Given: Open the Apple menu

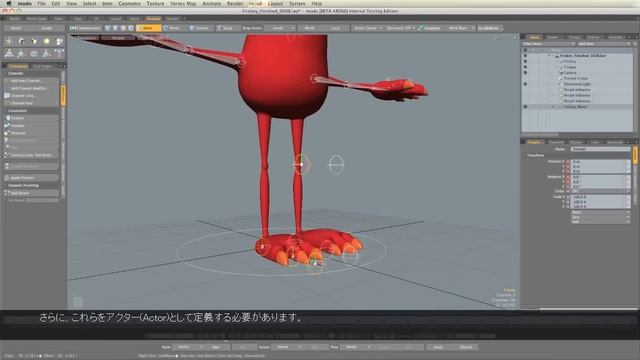Looking at the screenshot, I should click(9, 3).
